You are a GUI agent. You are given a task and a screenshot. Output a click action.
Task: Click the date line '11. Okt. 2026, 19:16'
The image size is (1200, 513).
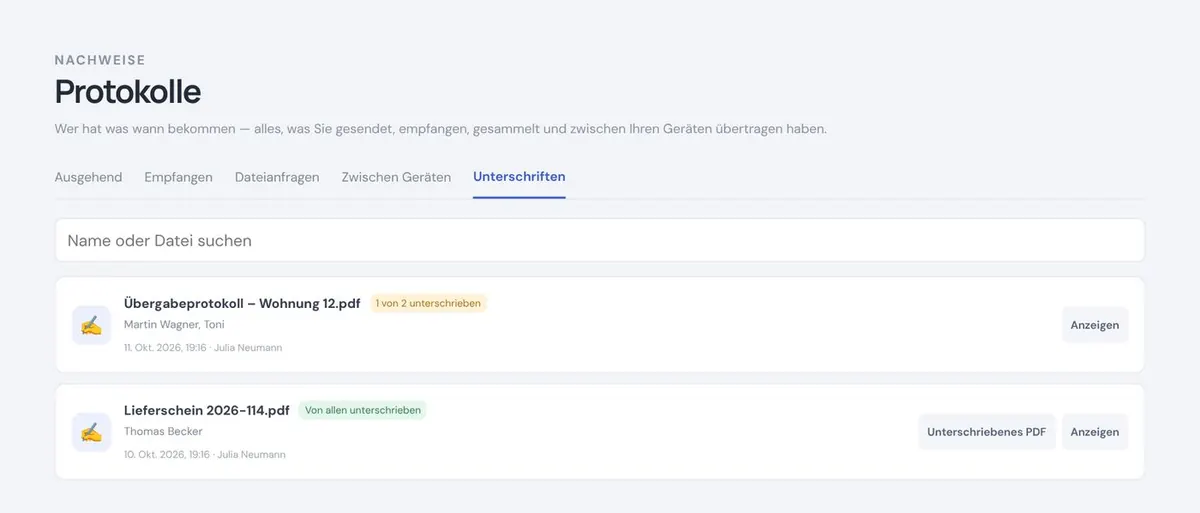click(x=165, y=347)
